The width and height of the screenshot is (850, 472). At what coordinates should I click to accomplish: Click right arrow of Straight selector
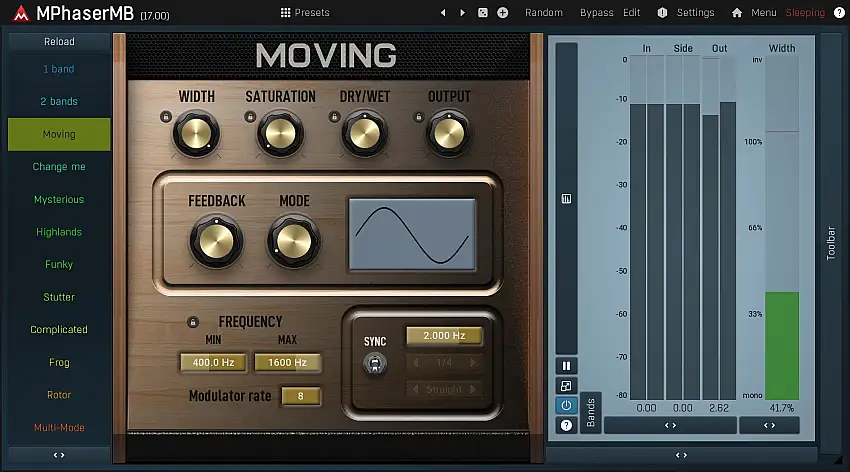pos(473,389)
